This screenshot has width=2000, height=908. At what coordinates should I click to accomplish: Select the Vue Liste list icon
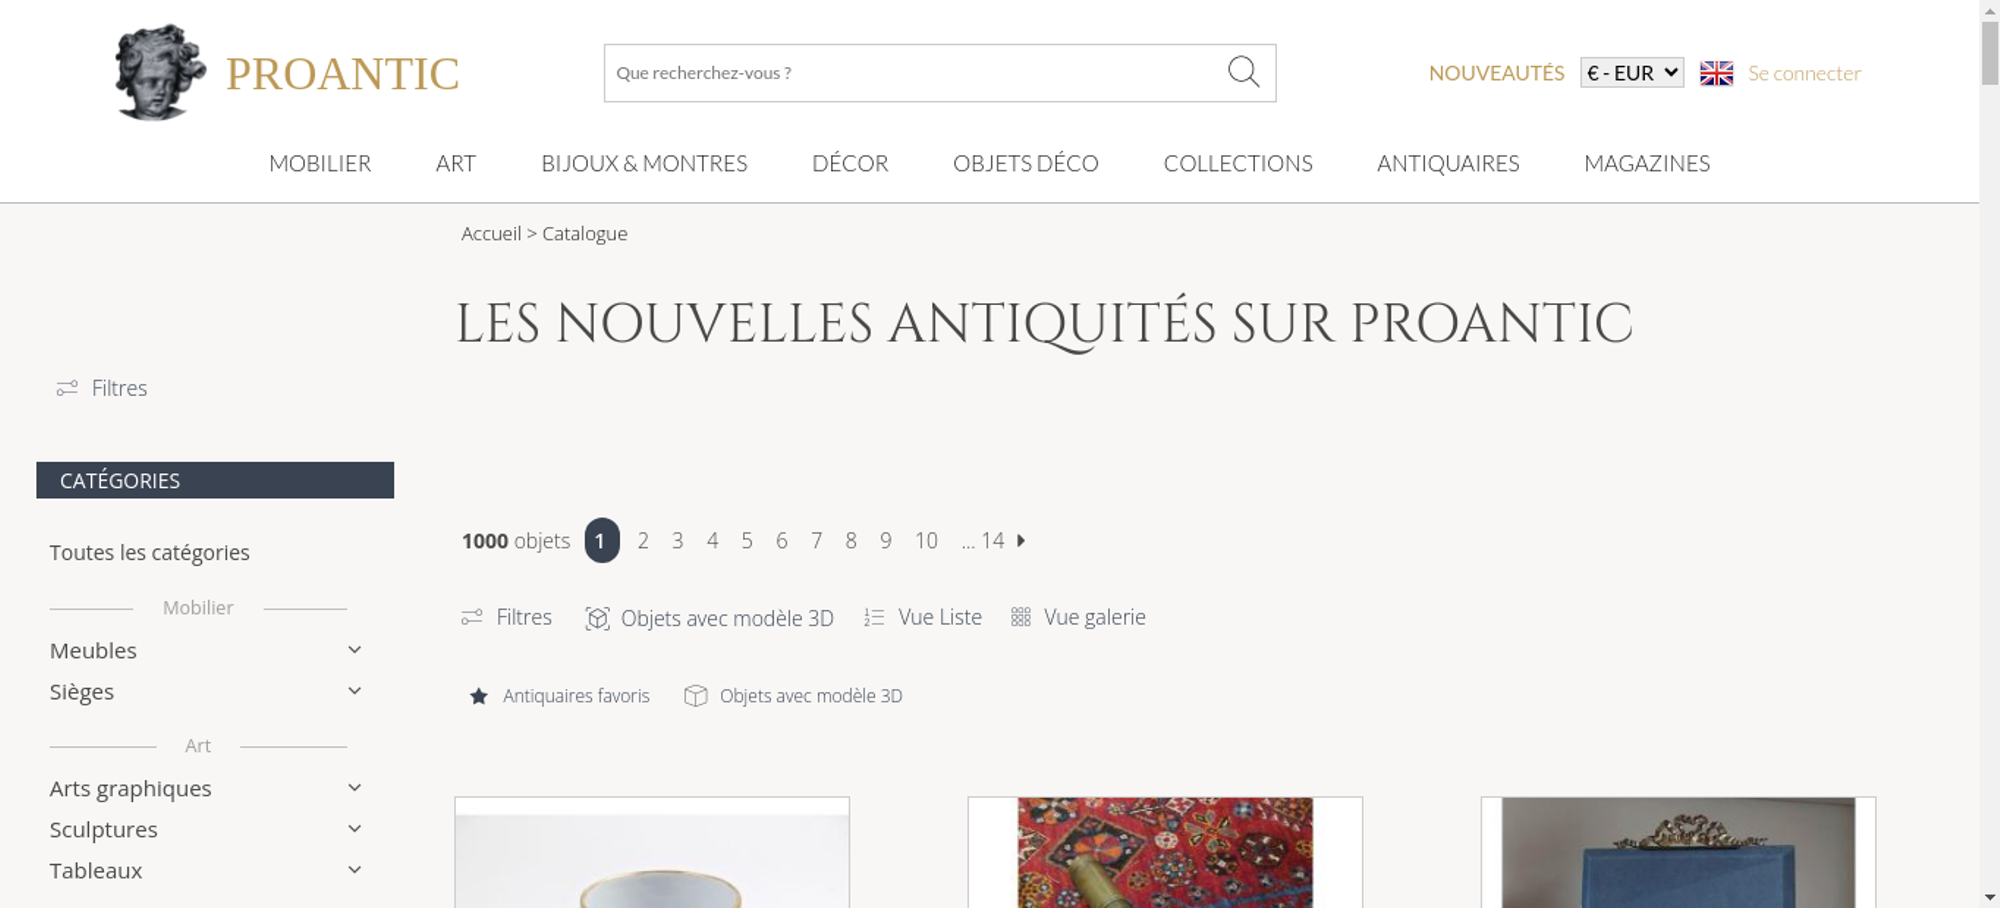[x=874, y=618]
